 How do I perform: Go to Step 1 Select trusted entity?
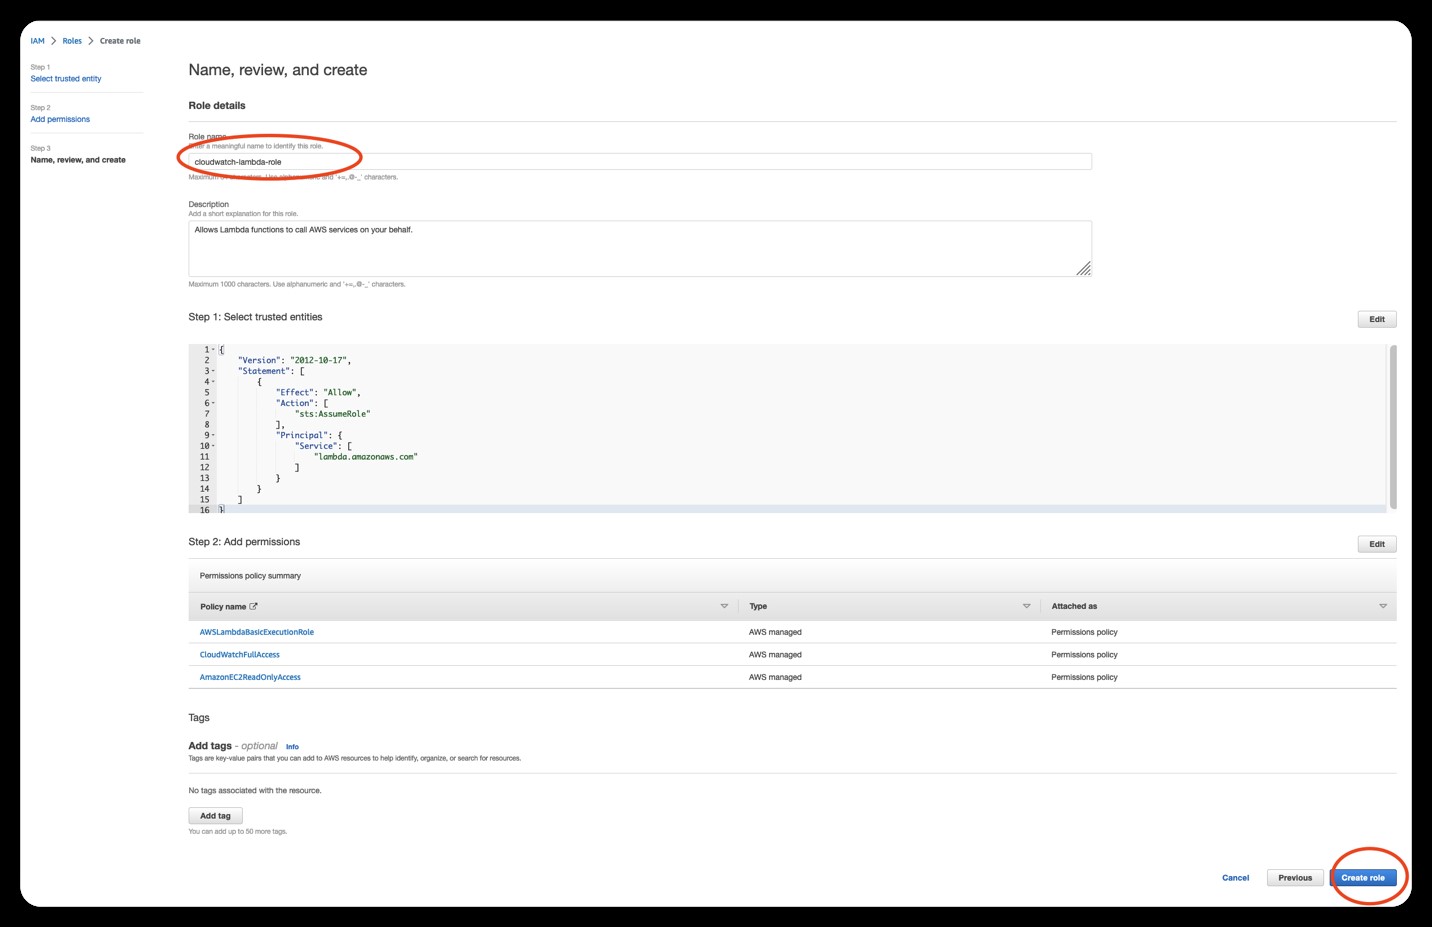click(66, 78)
